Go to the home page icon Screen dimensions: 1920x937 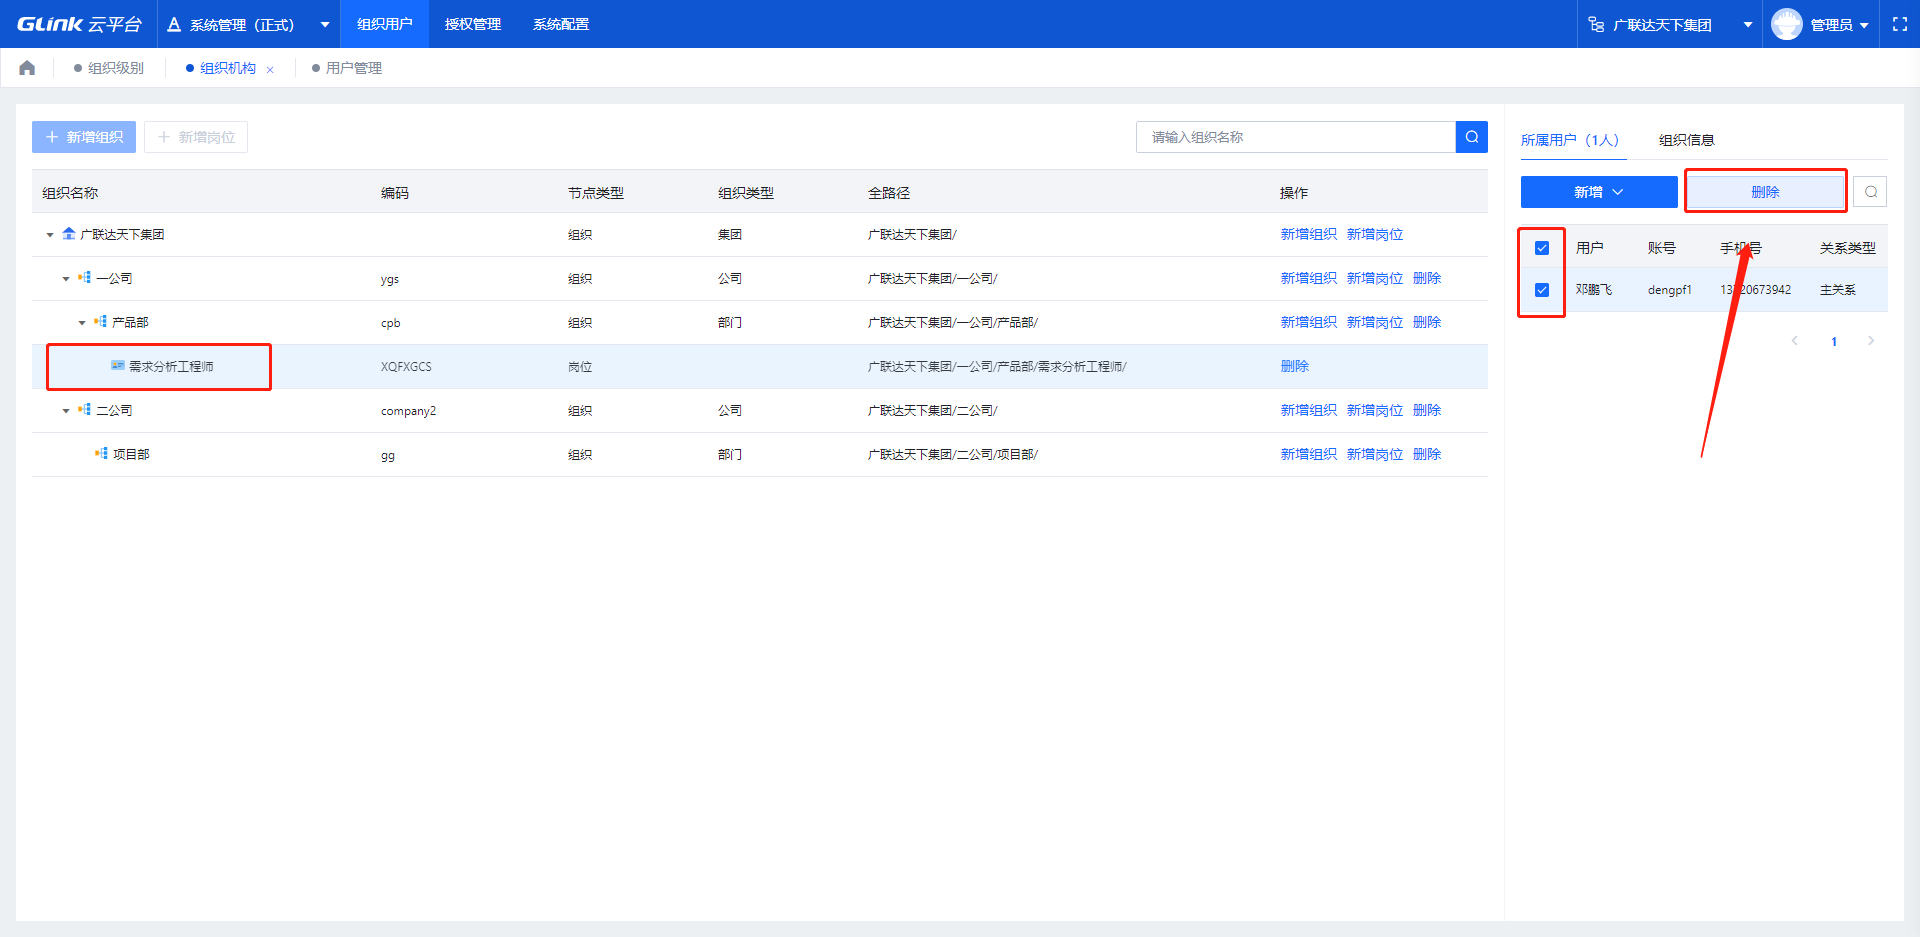pos(27,68)
